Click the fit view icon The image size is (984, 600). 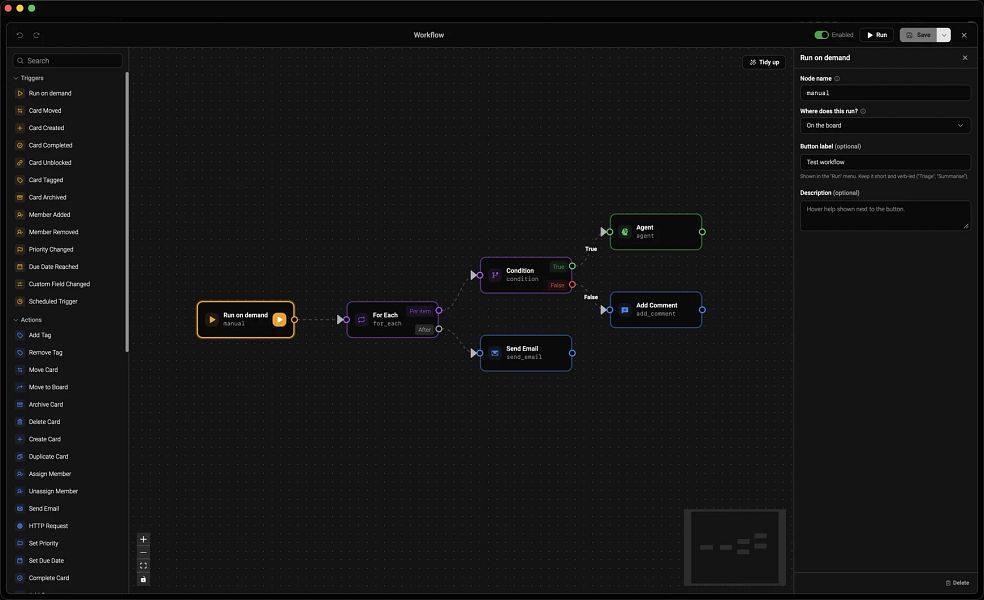coord(143,566)
